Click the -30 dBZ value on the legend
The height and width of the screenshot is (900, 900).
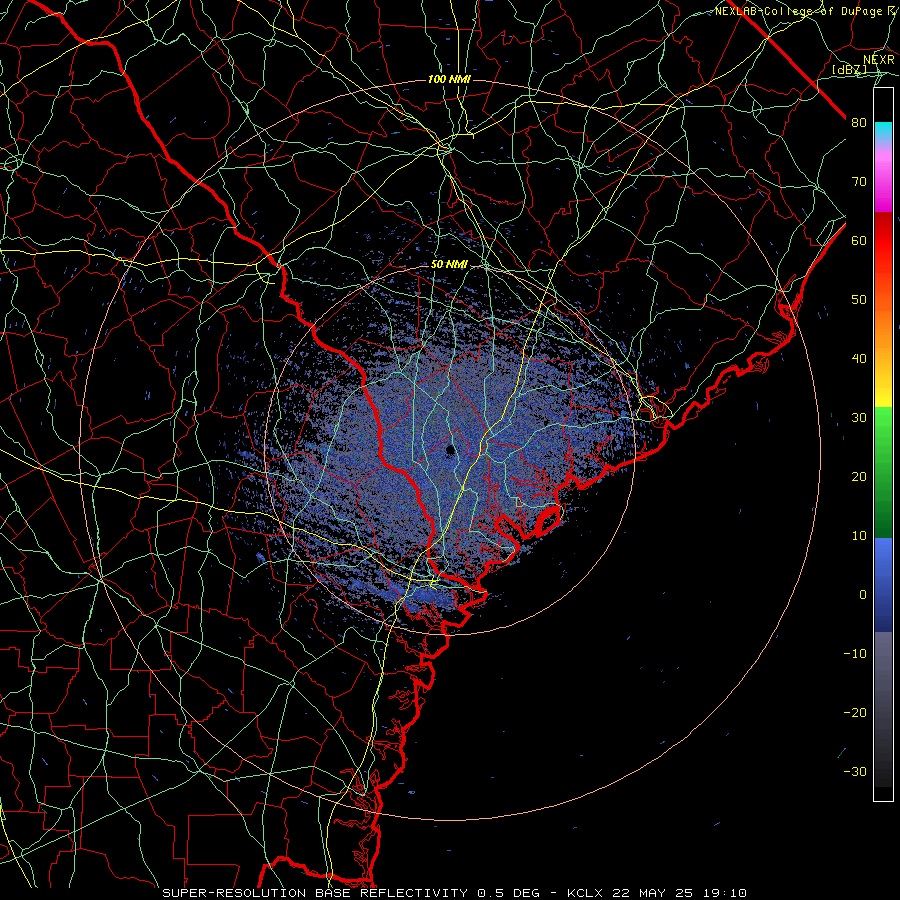pyautogui.click(x=855, y=772)
